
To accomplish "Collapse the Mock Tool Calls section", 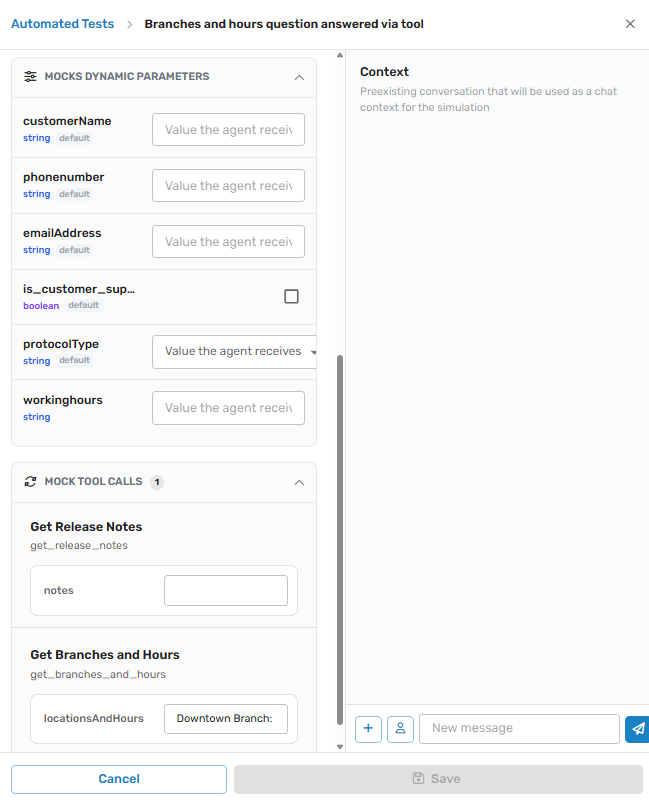I will tap(299, 483).
